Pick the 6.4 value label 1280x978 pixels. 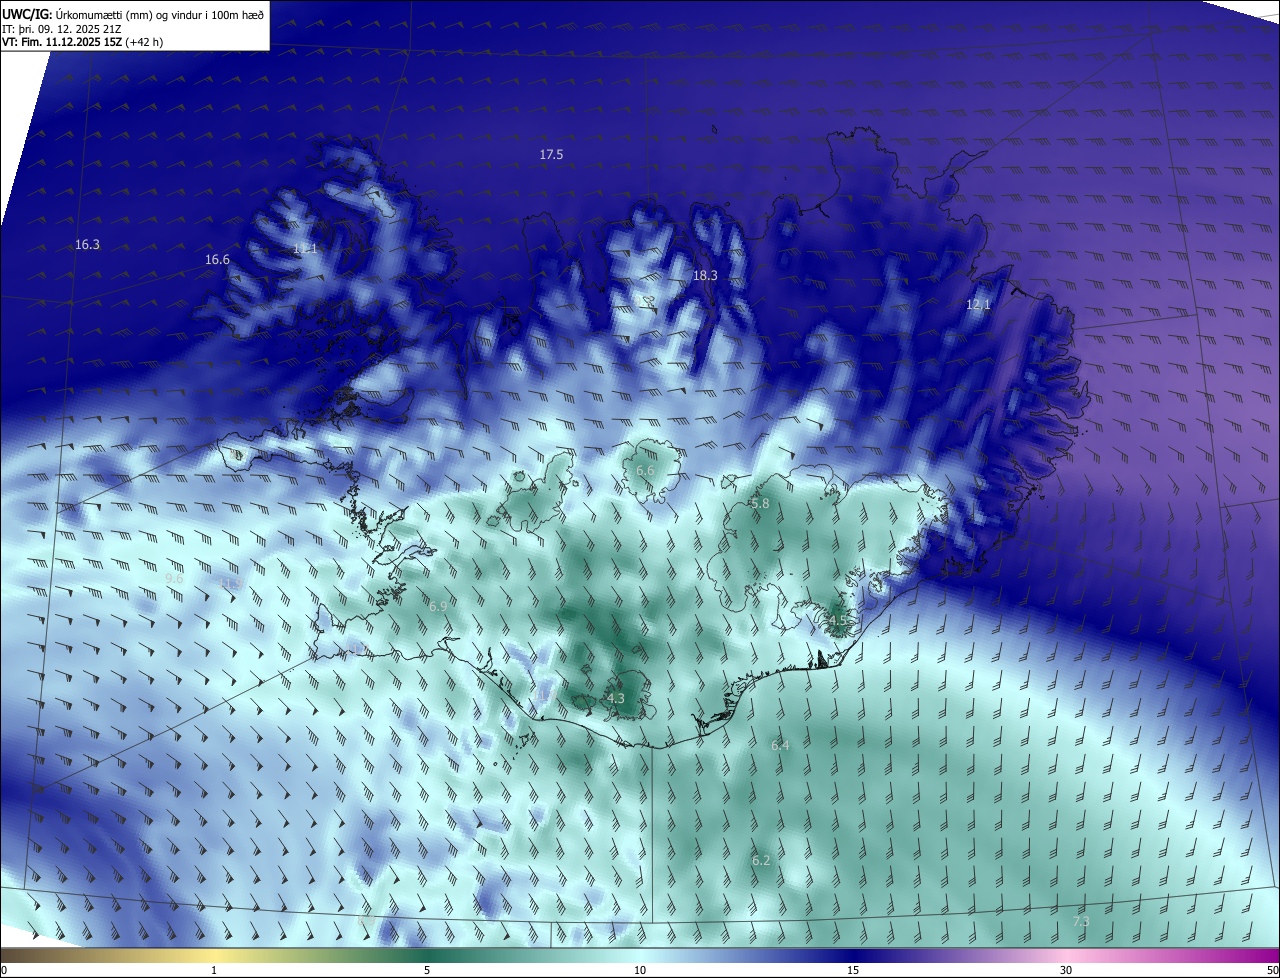point(780,746)
